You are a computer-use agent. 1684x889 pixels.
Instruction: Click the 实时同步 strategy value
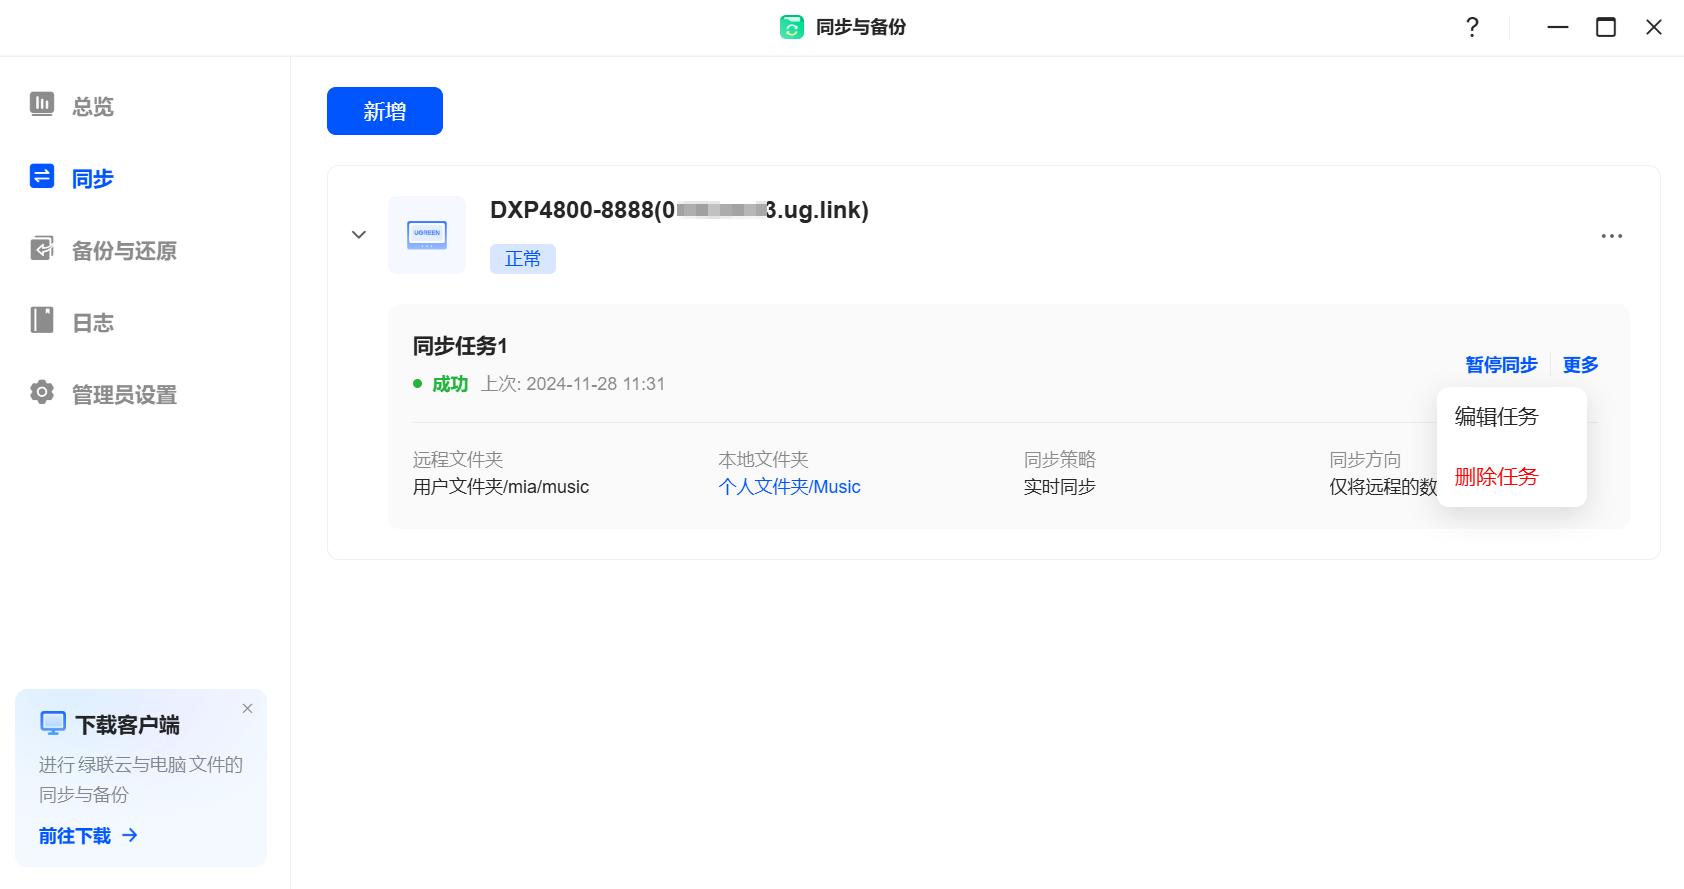click(x=1059, y=487)
